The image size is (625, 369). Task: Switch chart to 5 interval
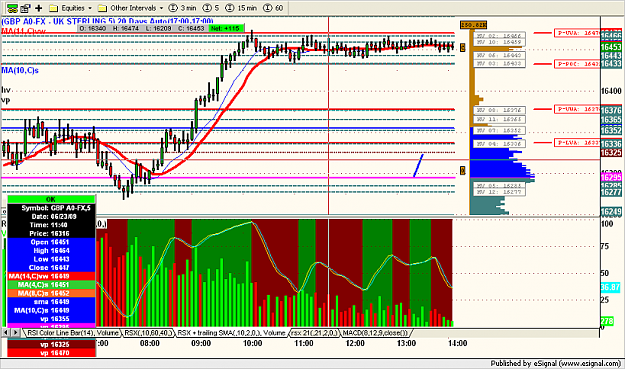211,8
